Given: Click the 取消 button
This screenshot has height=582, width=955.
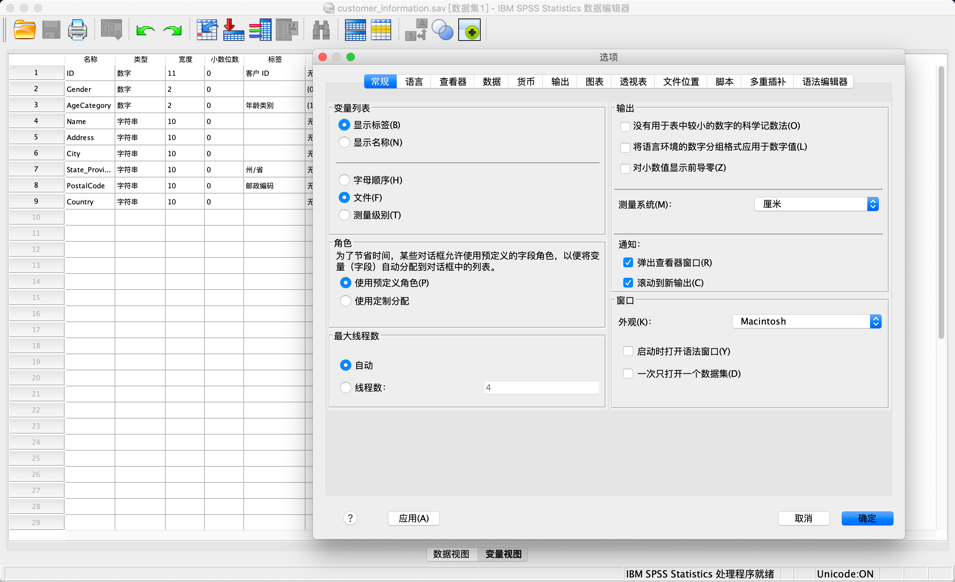Looking at the screenshot, I should pyautogui.click(x=803, y=518).
